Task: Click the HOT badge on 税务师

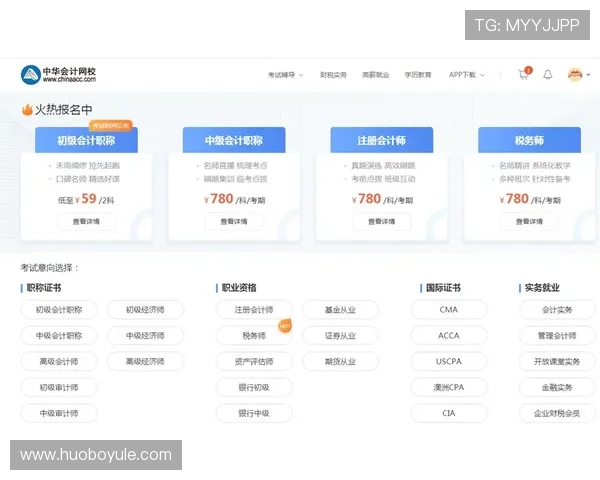Action: tap(285, 326)
